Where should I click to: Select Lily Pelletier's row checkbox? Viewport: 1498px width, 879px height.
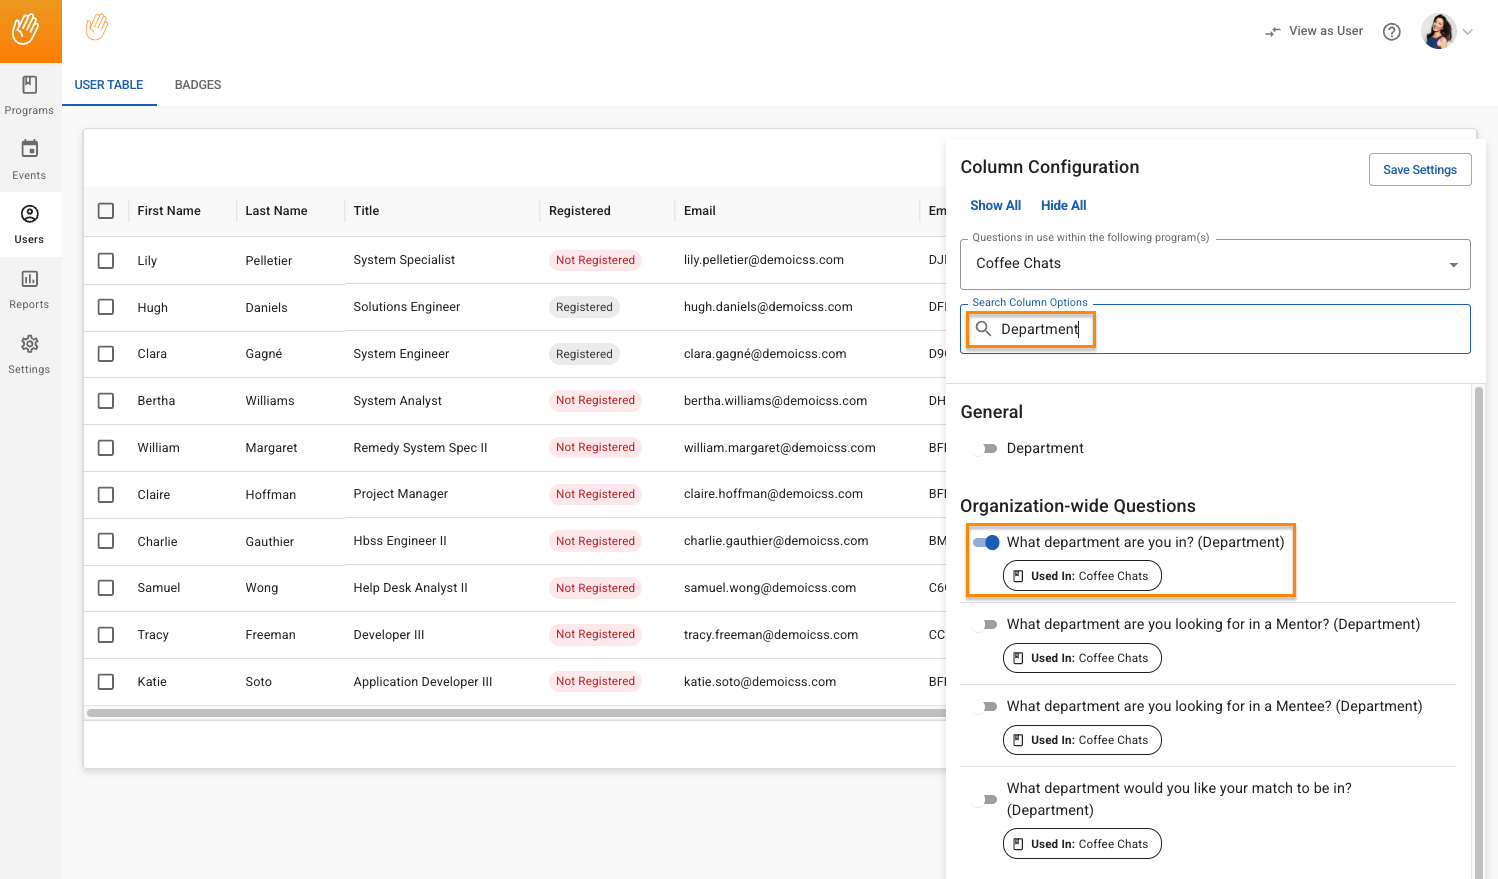click(x=106, y=261)
